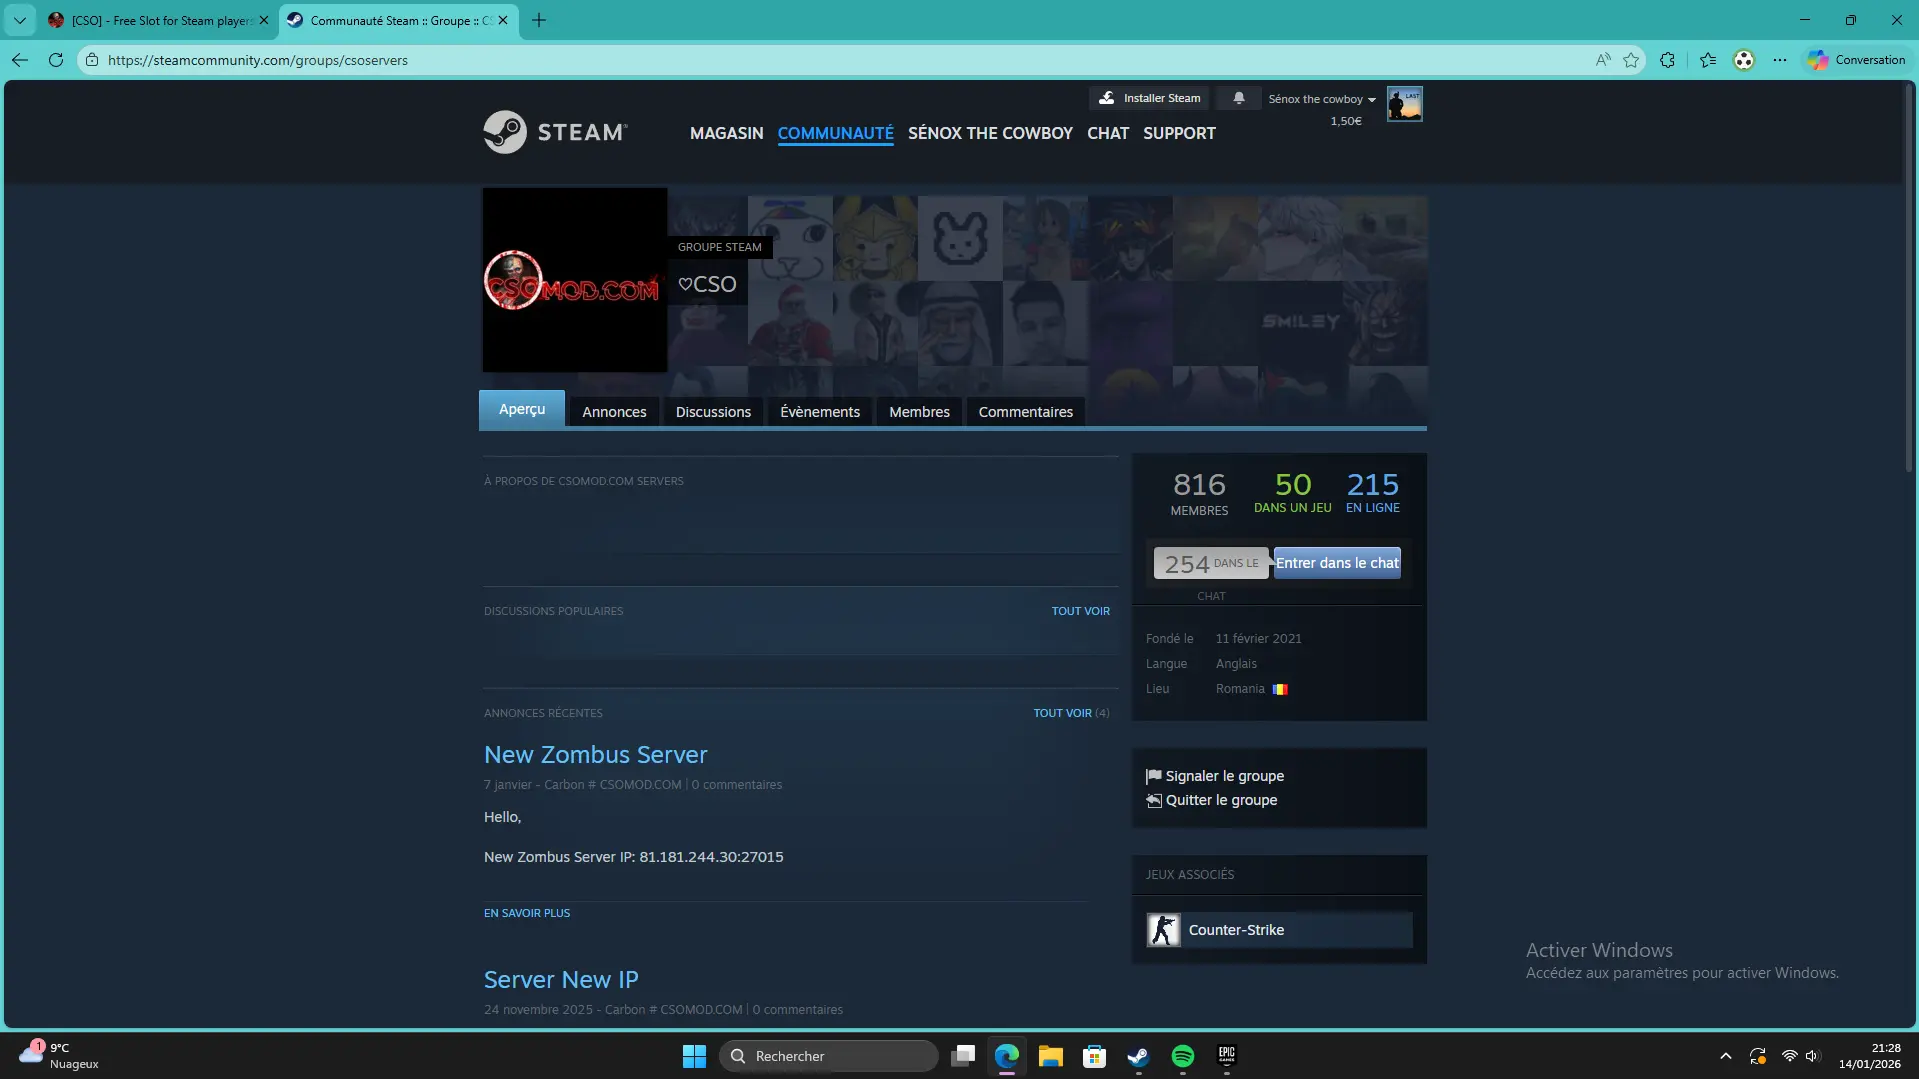The width and height of the screenshot is (1919, 1079).
Task: Open the SÉNOX THE COWBOY menu
Action: click(990, 133)
